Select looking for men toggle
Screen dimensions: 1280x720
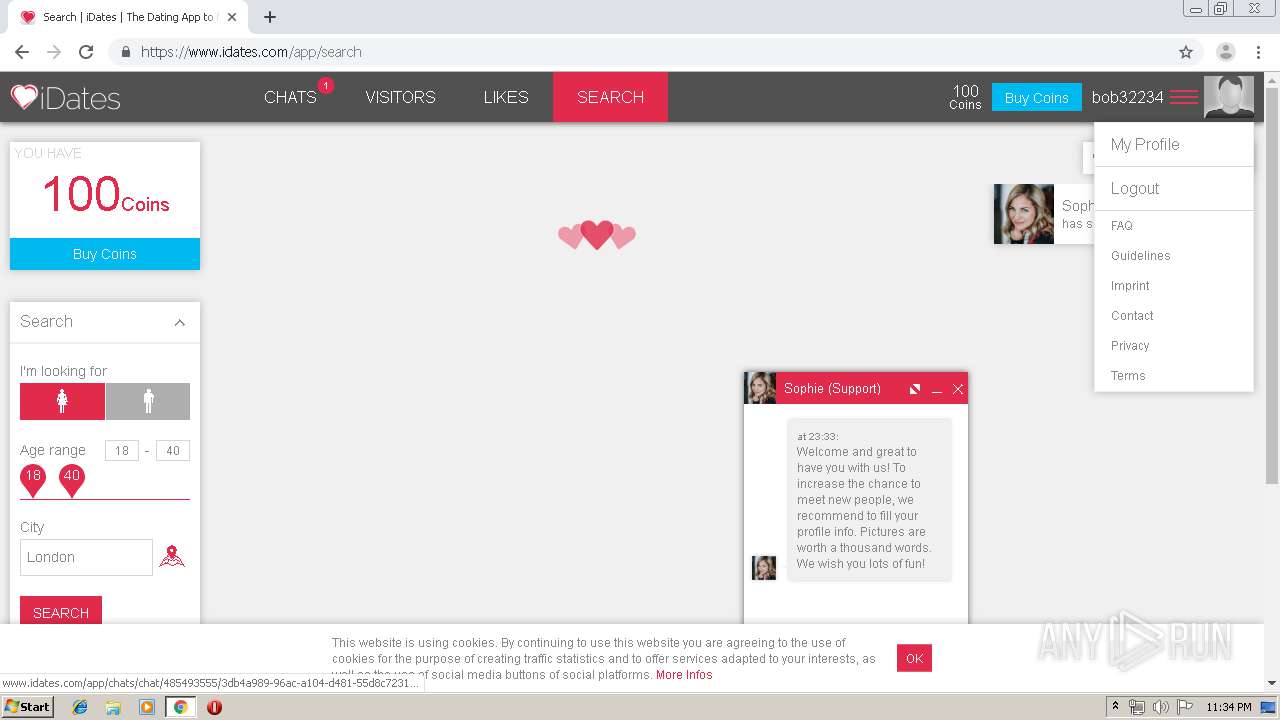tap(148, 401)
